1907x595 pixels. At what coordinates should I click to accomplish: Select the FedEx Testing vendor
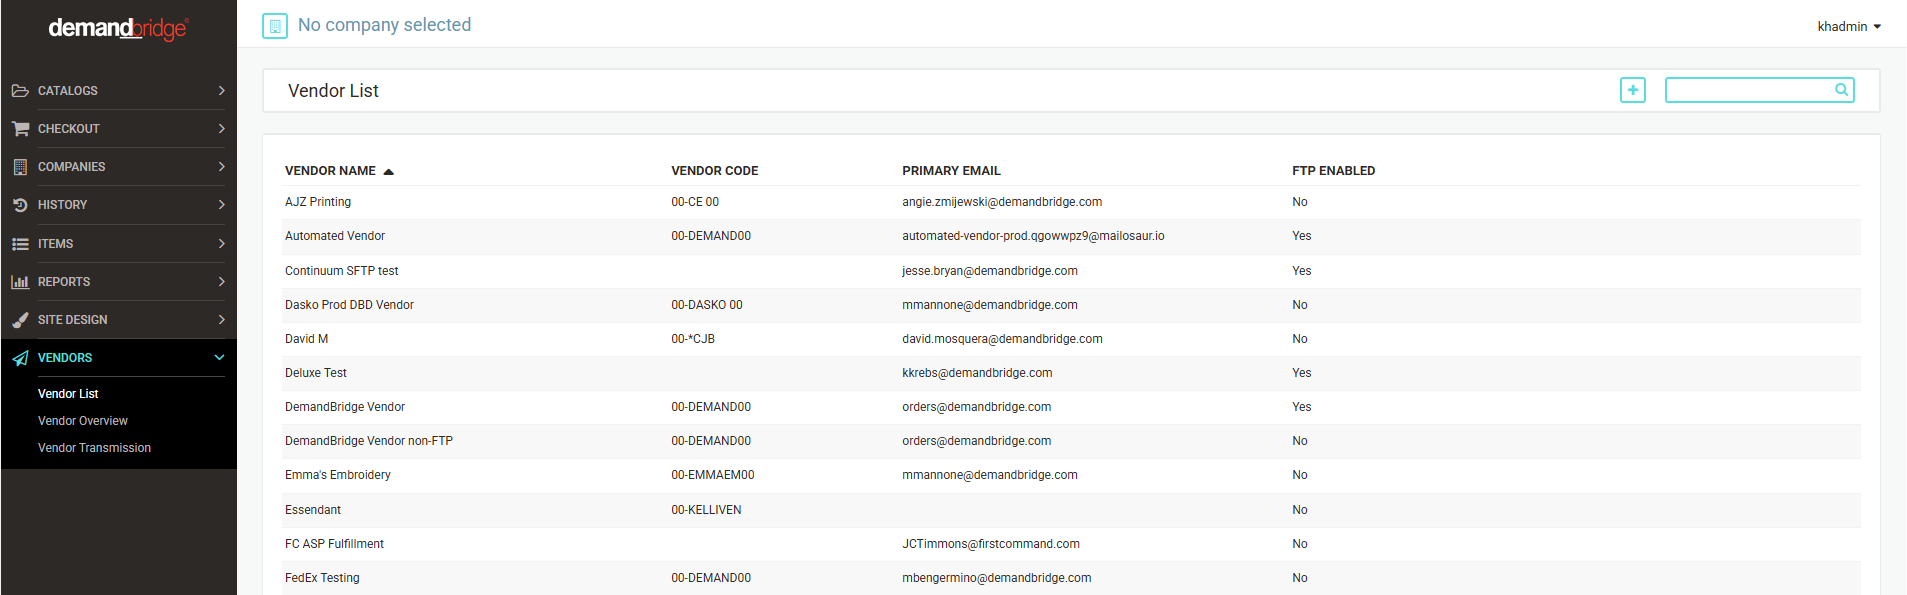tap(1071, 578)
